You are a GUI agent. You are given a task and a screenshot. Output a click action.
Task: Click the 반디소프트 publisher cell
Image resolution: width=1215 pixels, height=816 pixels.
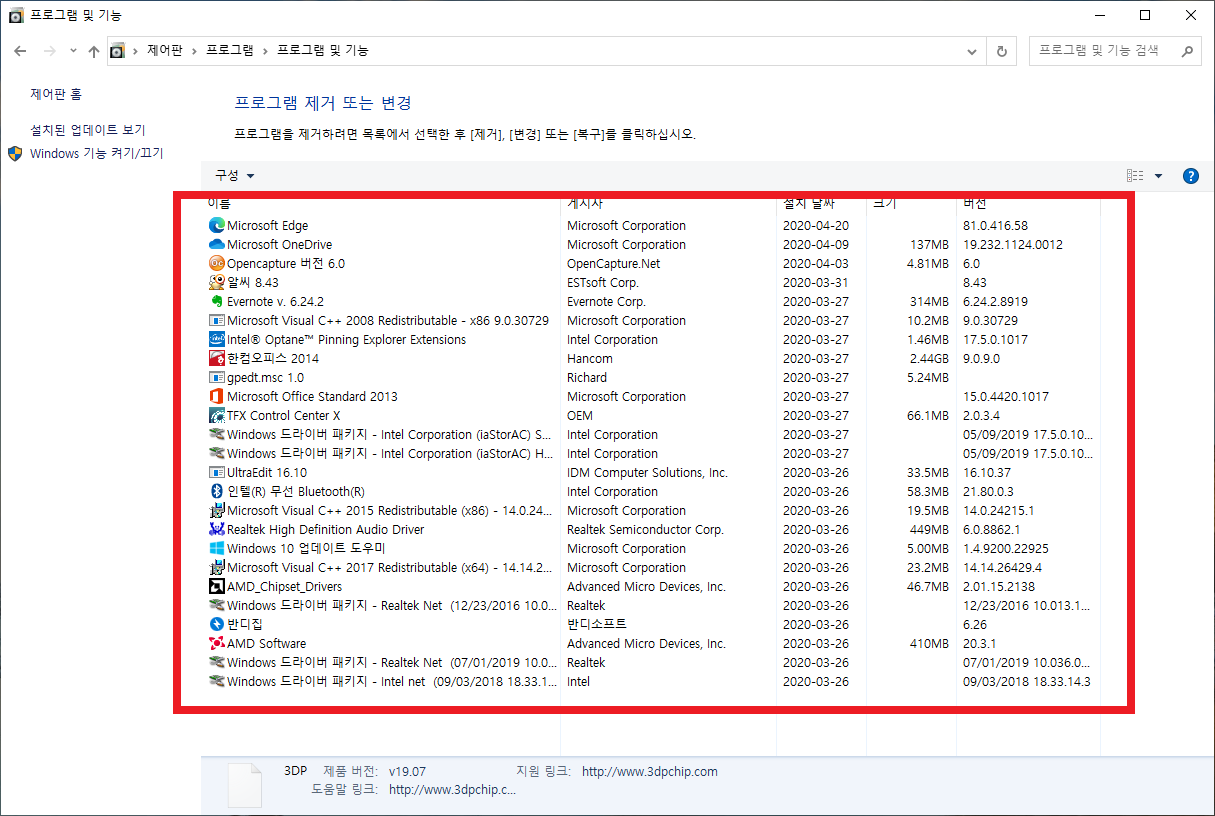point(597,625)
